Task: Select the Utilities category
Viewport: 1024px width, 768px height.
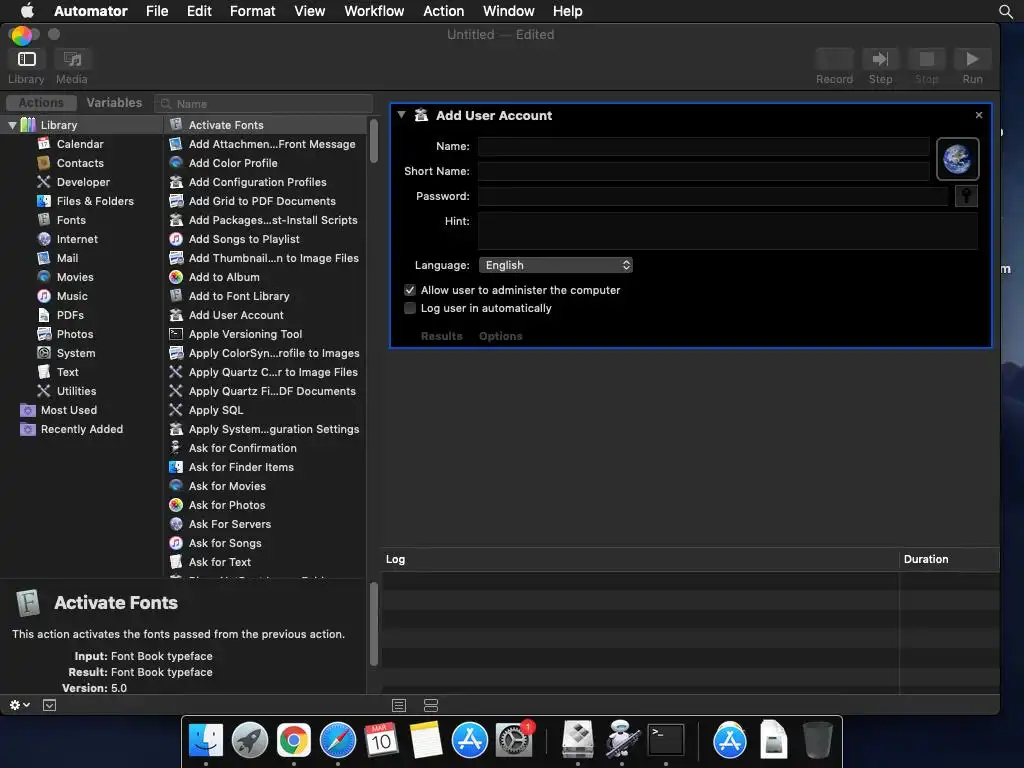Action: pyautogui.click(x=76, y=391)
